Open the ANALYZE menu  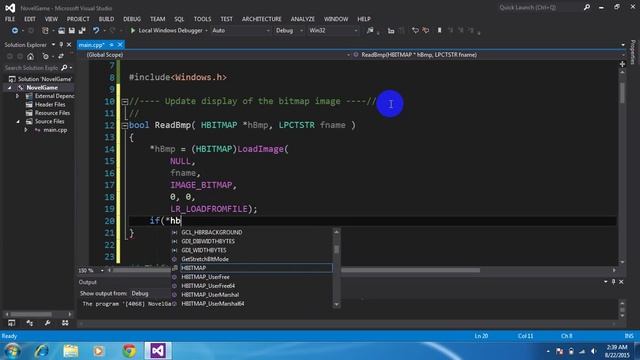302,19
